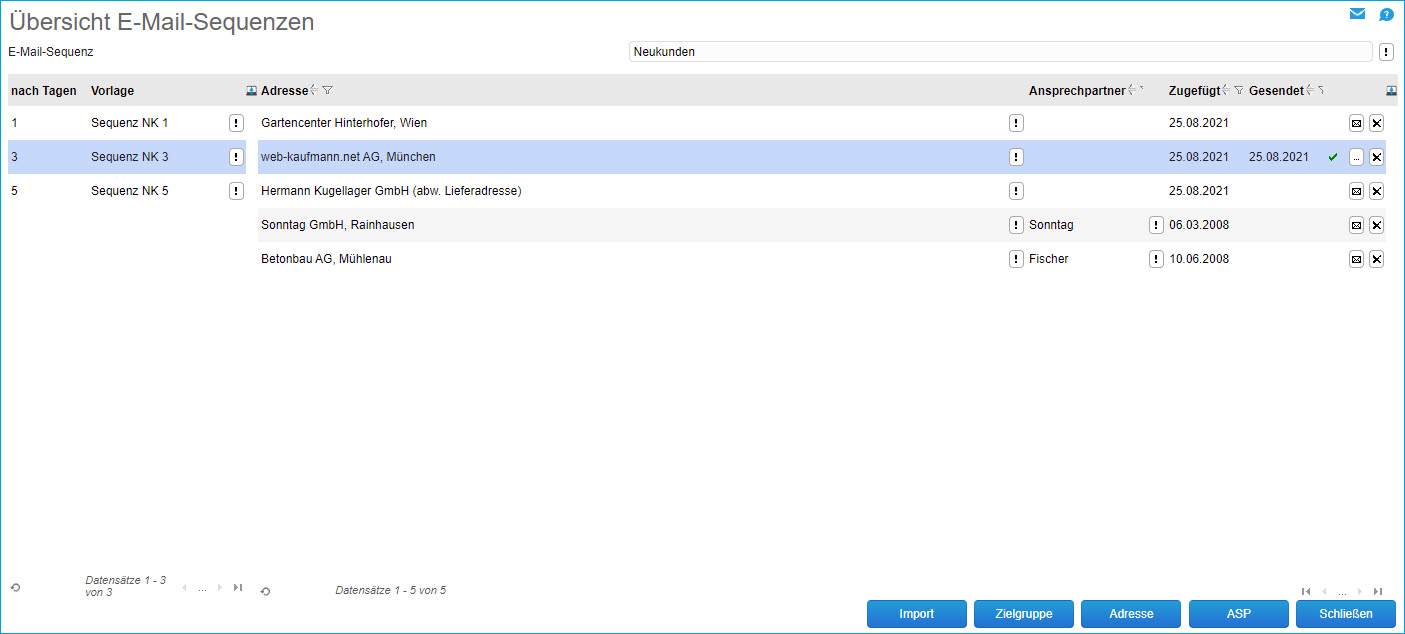This screenshot has height=634, width=1405.
Task: Delete Hermann Kugellager GmbH row with X
Action: [1376, 191]
